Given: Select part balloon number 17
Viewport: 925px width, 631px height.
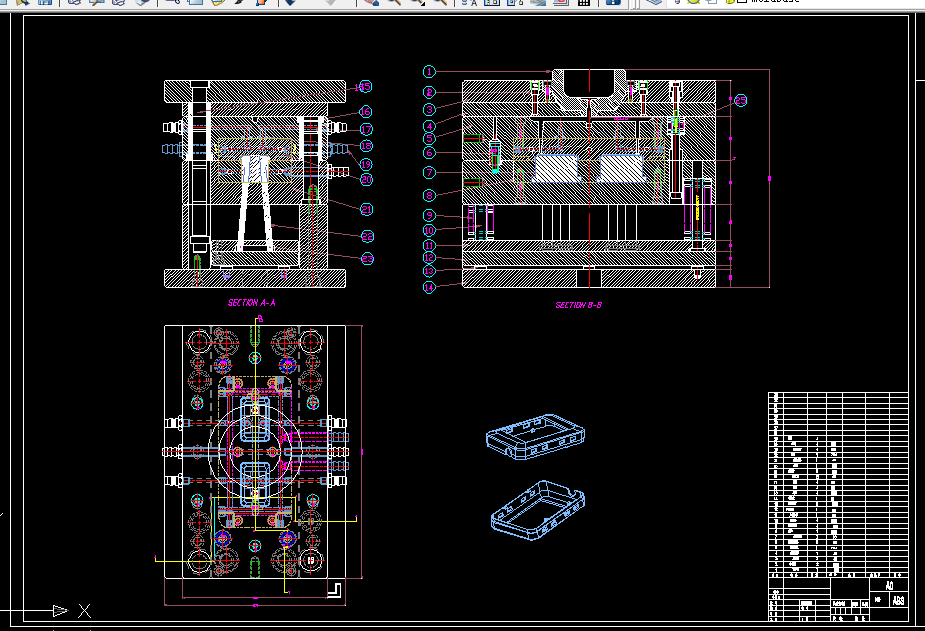Looking at the screenshot, I should coord(366,129).
